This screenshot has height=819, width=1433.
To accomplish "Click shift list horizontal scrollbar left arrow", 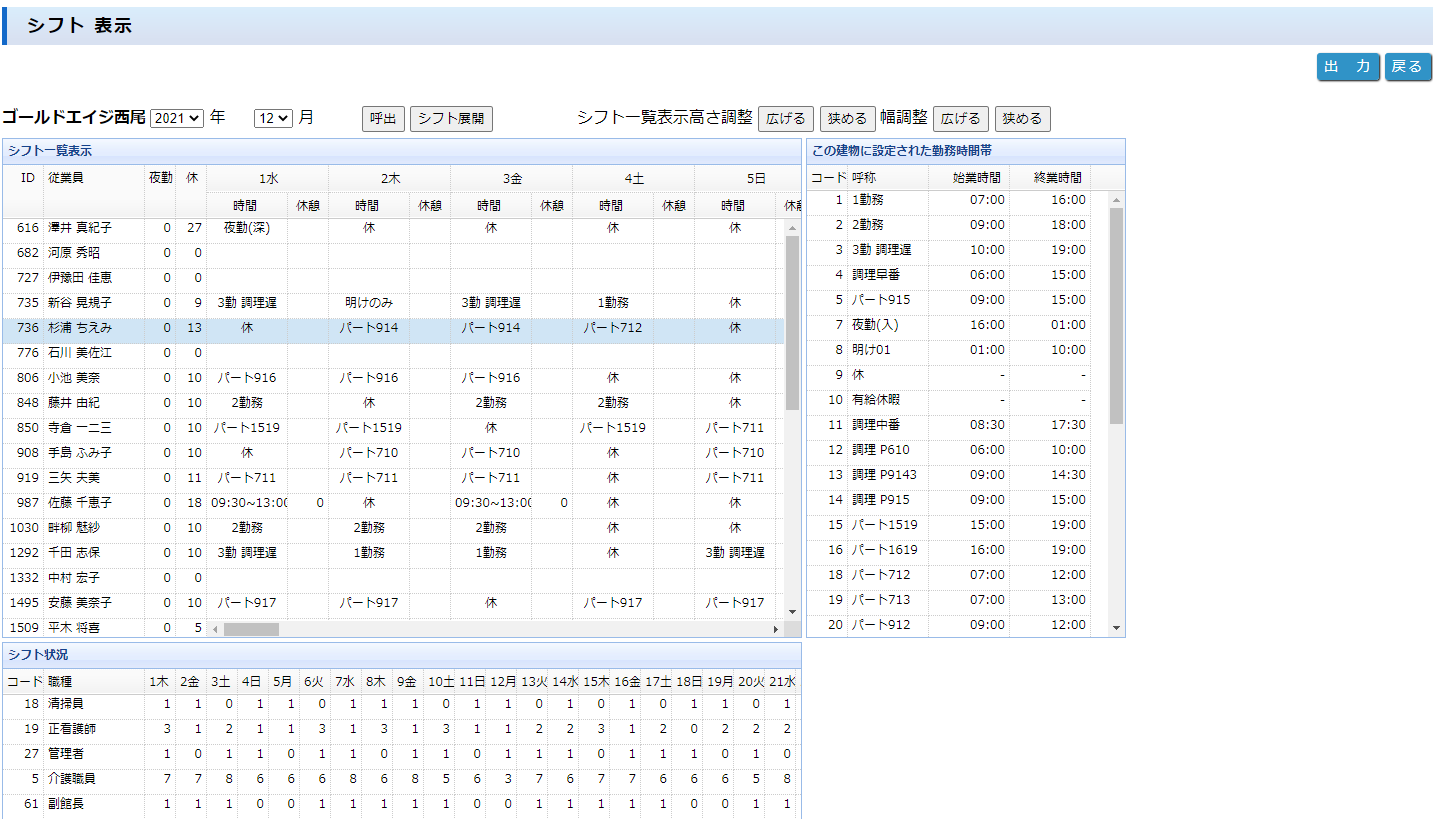I will (215, 630).
